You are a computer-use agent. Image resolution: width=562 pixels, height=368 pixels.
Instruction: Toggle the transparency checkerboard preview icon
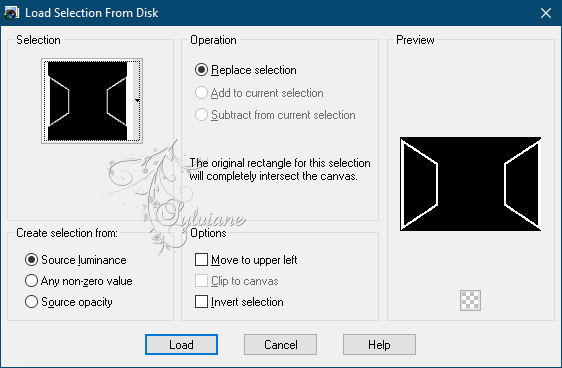[x=470, y=300]
